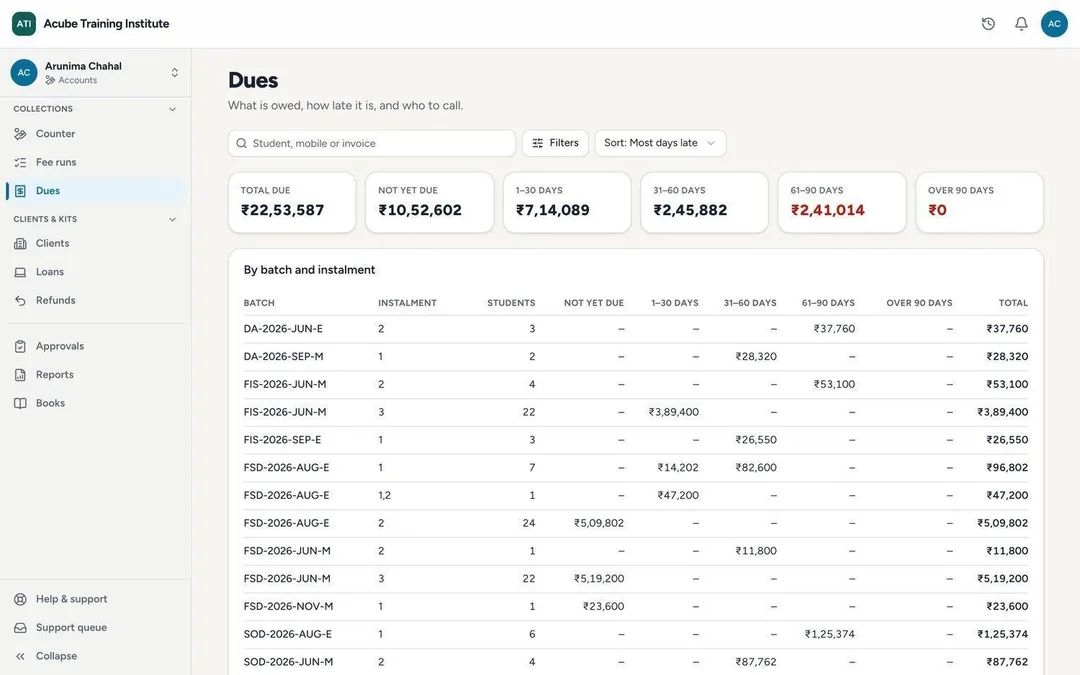Click the Counter icon in sidebar

pos(20,134)
